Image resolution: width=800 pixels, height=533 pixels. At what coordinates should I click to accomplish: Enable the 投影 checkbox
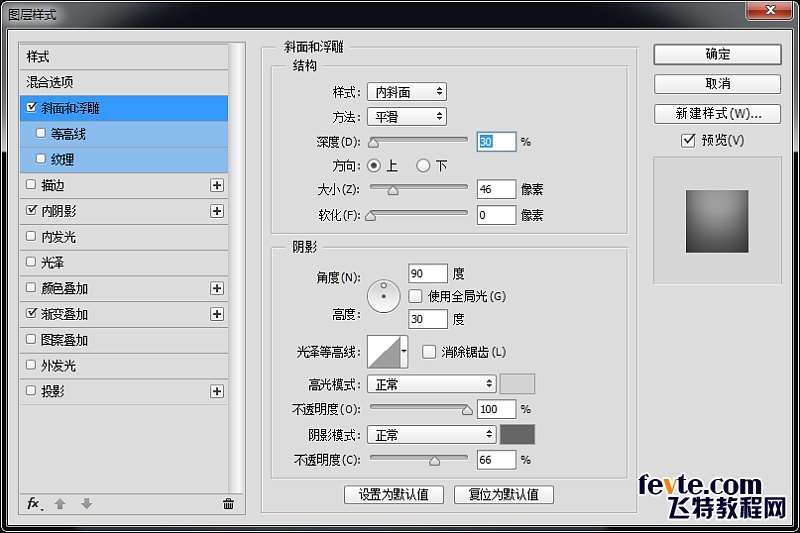(31, 390)
